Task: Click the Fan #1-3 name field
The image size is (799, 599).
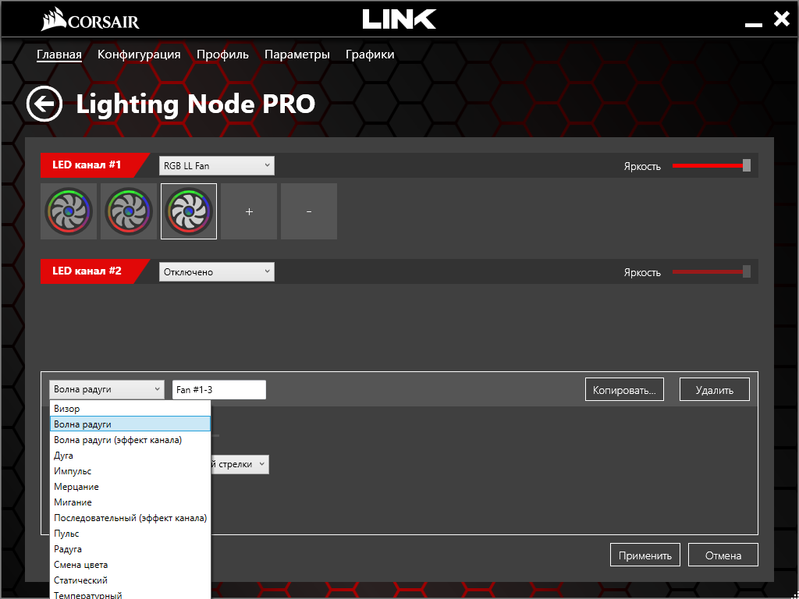Action: coord(219,390)
